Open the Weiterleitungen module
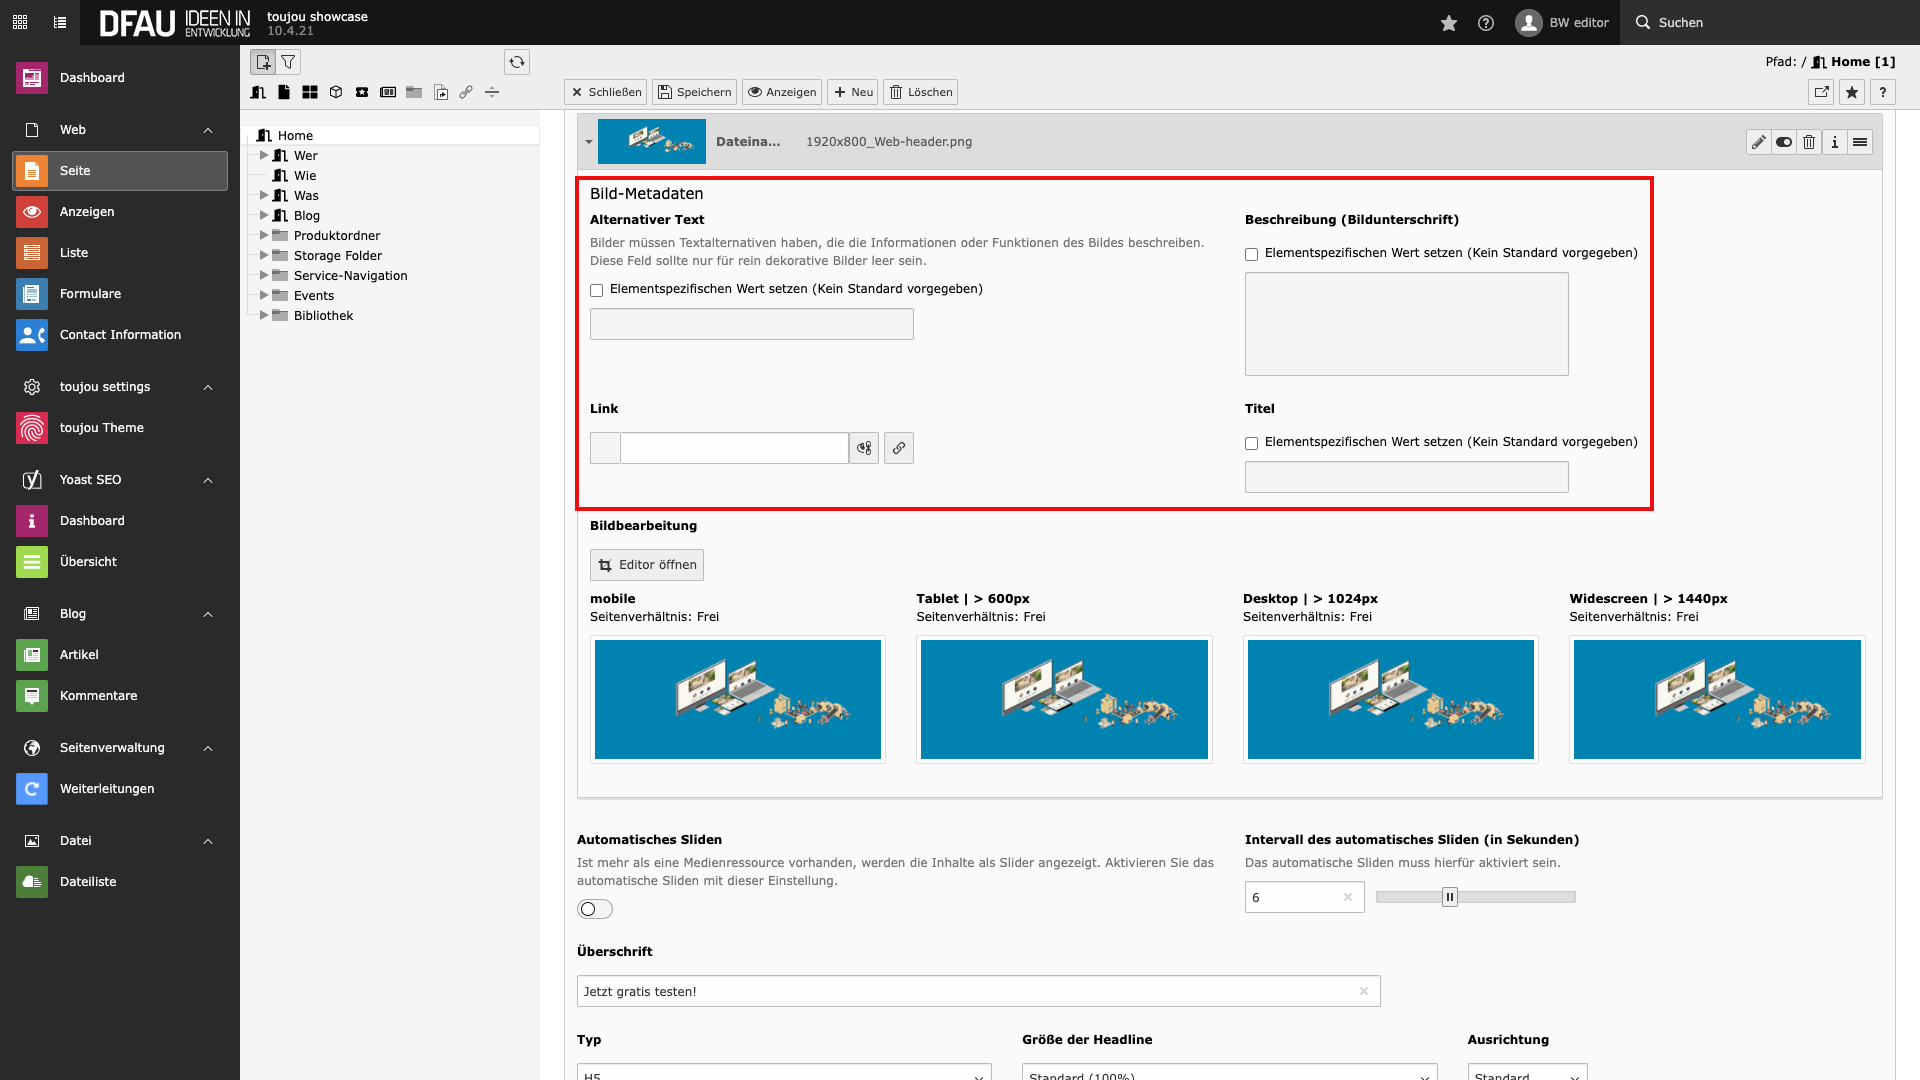 click(107, 789)
